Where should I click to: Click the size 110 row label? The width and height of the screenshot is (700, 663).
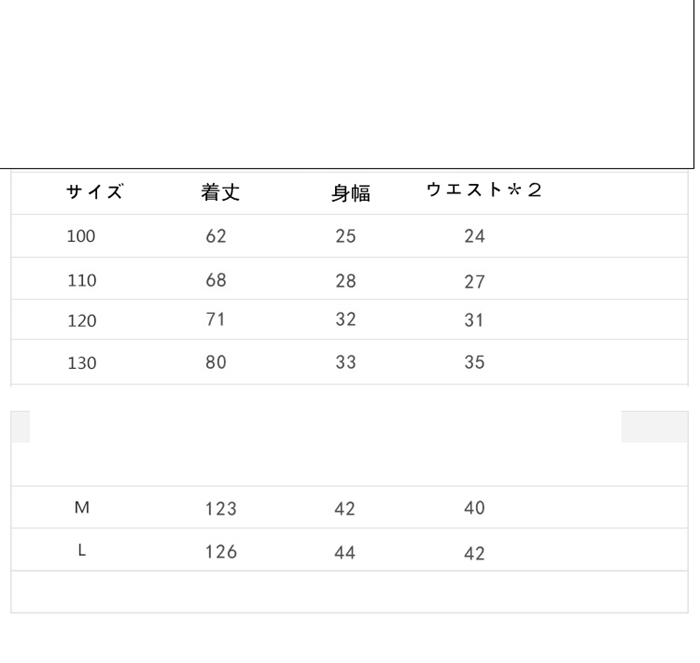pos(81,281)
